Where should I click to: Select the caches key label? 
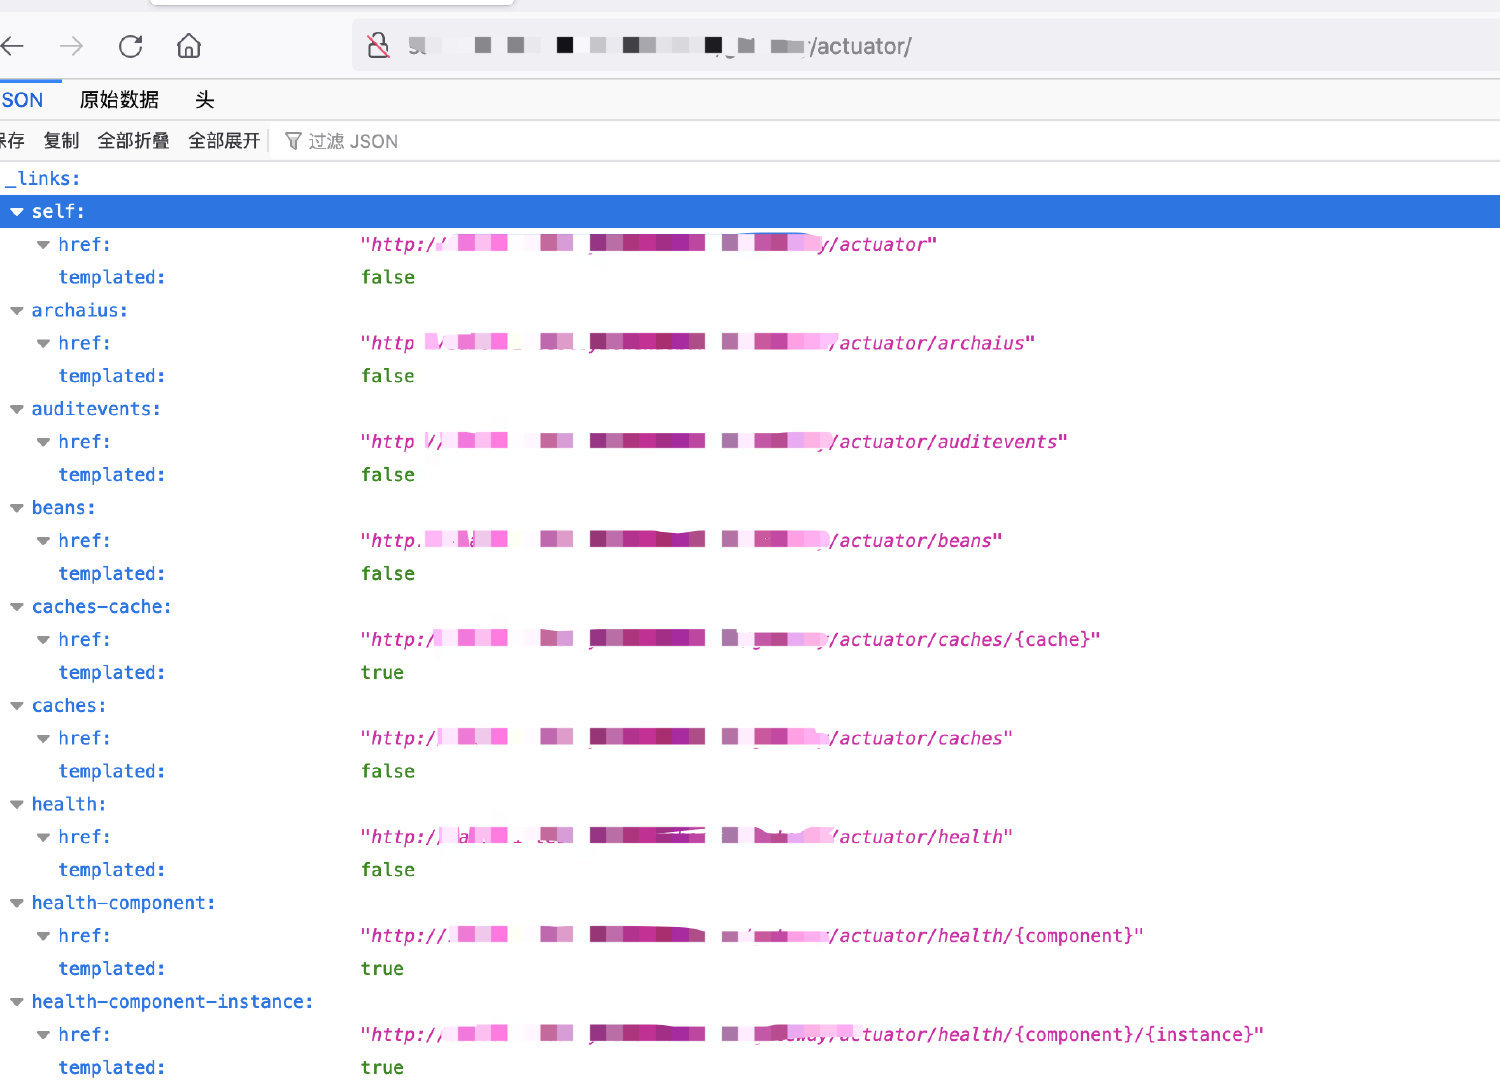pos(69,706)
